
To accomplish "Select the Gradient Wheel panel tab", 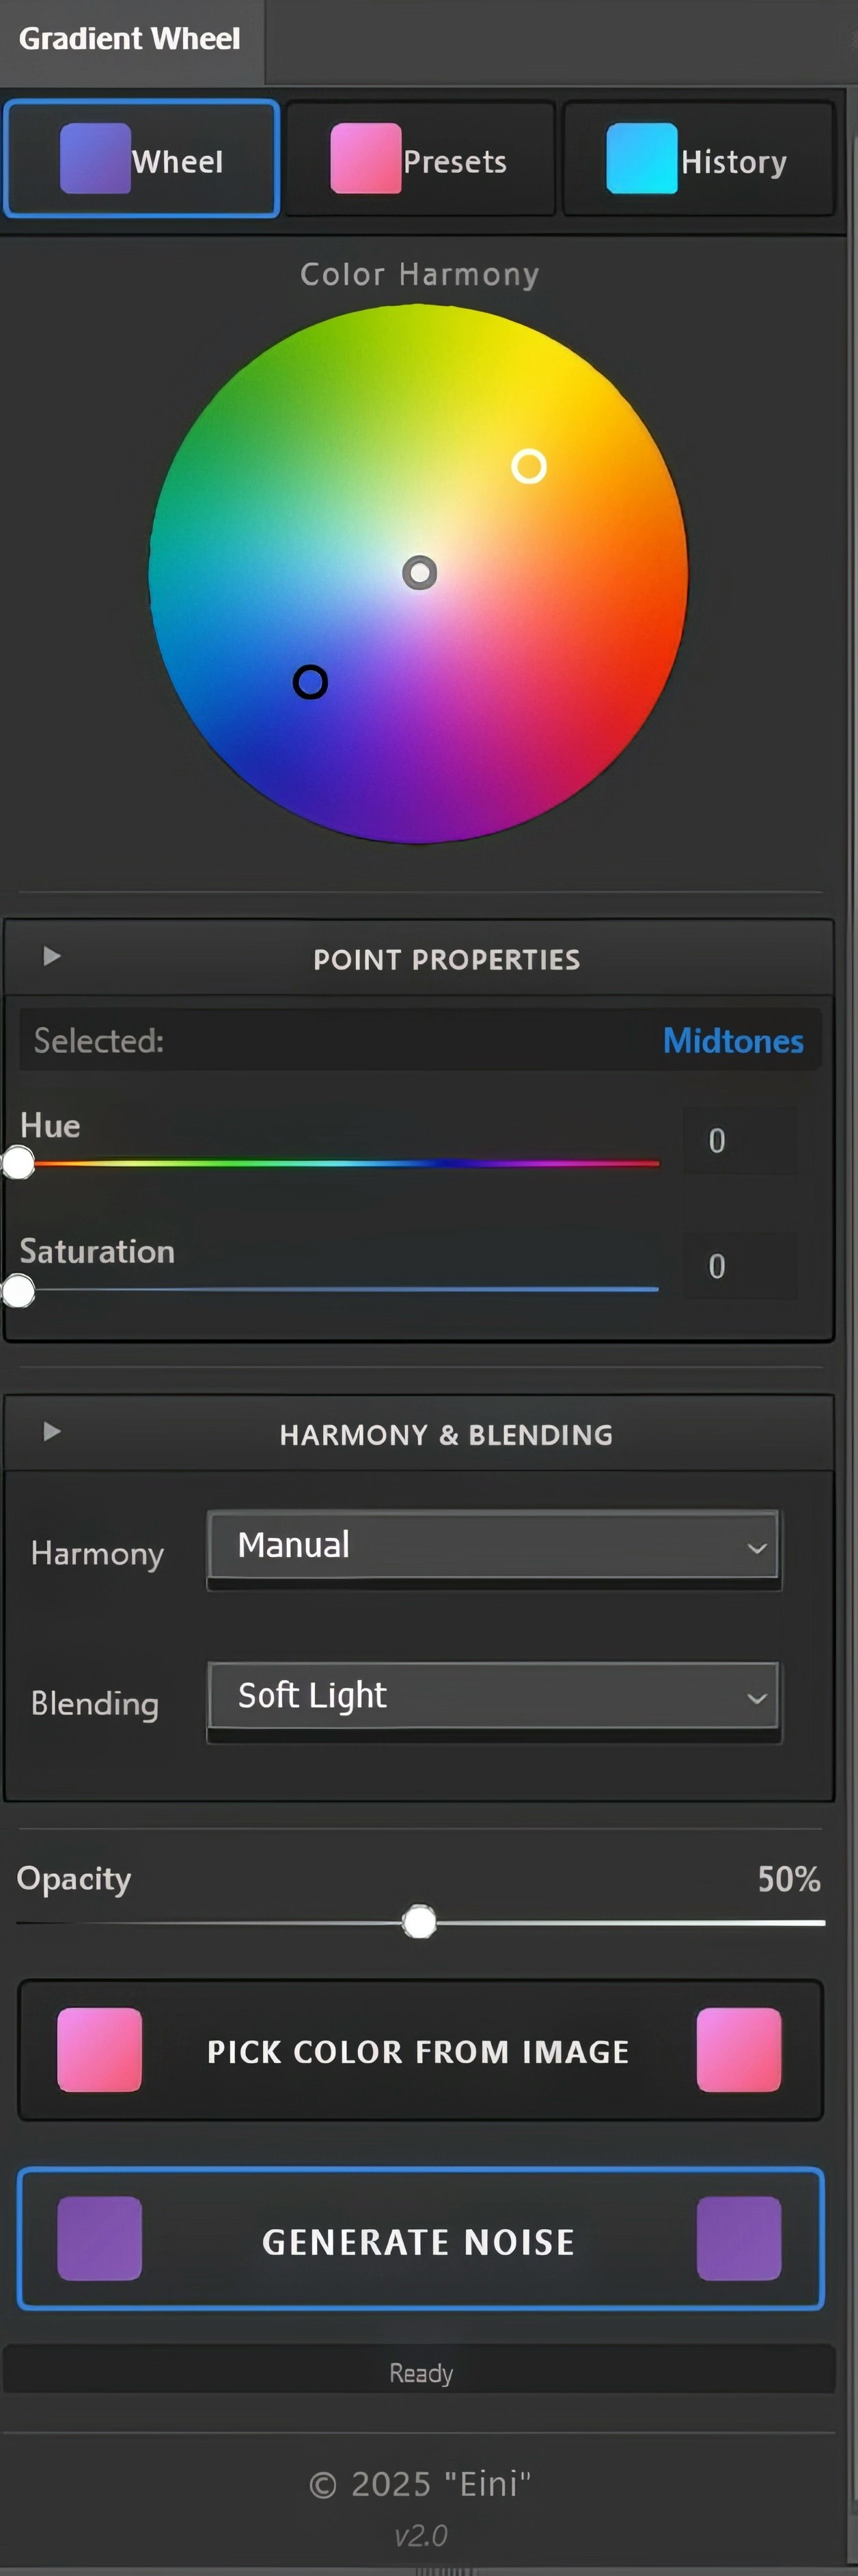I will coord(129,39).
